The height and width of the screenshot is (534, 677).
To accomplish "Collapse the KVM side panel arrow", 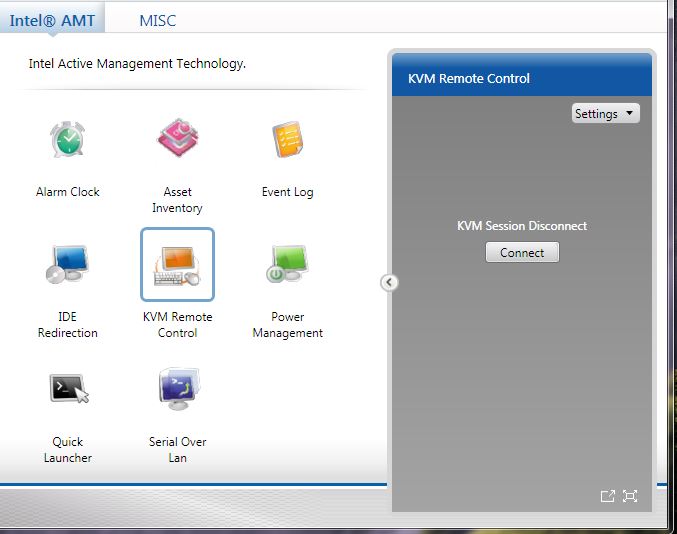I will click(389, 282).
